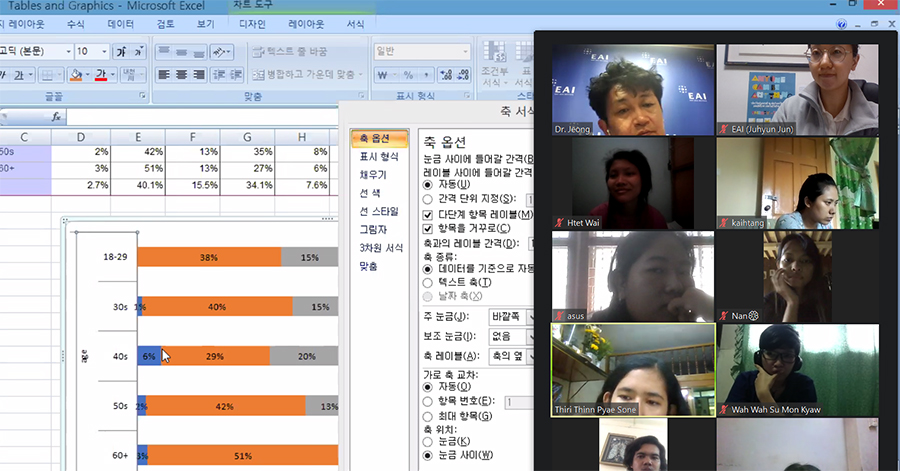Click the comma style icon
Screen dimensions: 900x471
426,75
